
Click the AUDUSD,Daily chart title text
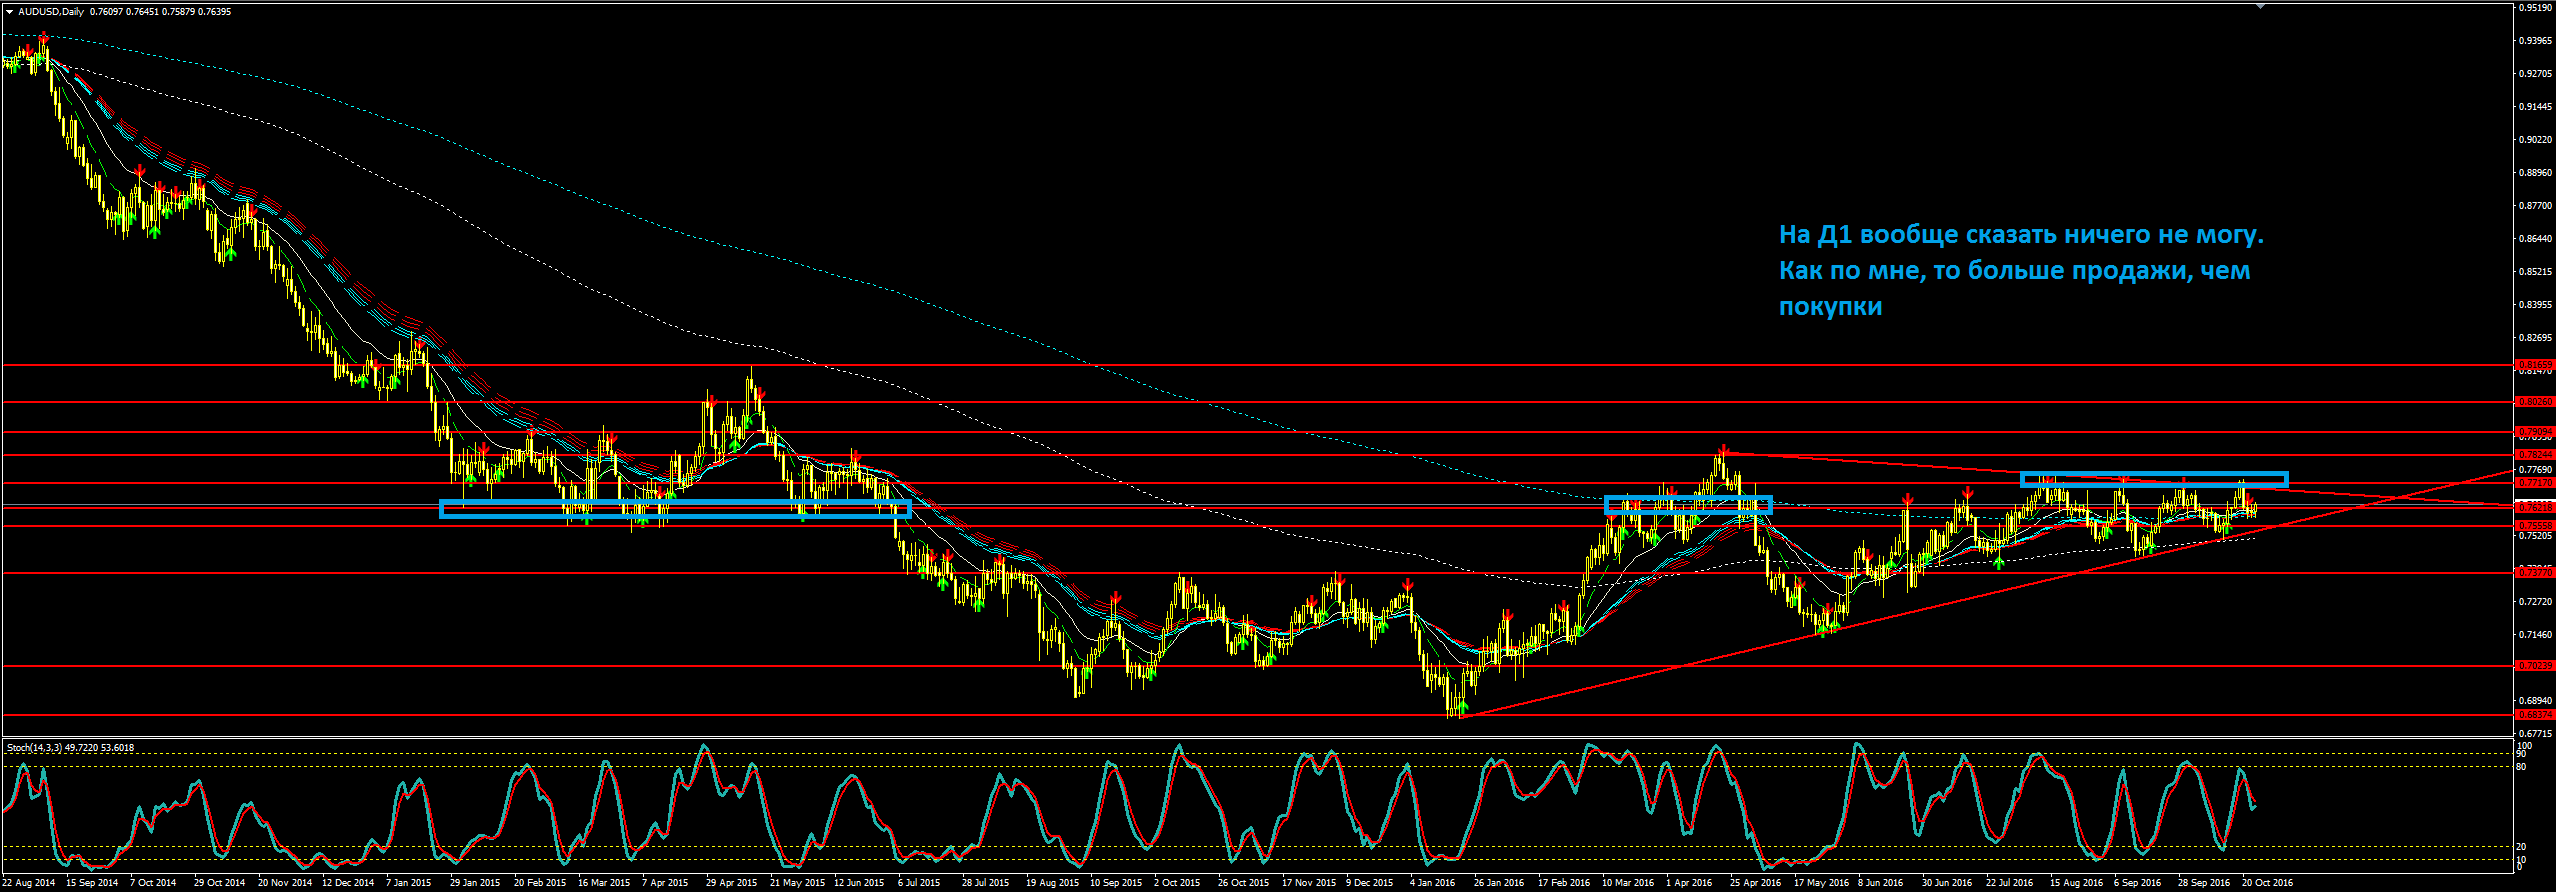[51, 12]
